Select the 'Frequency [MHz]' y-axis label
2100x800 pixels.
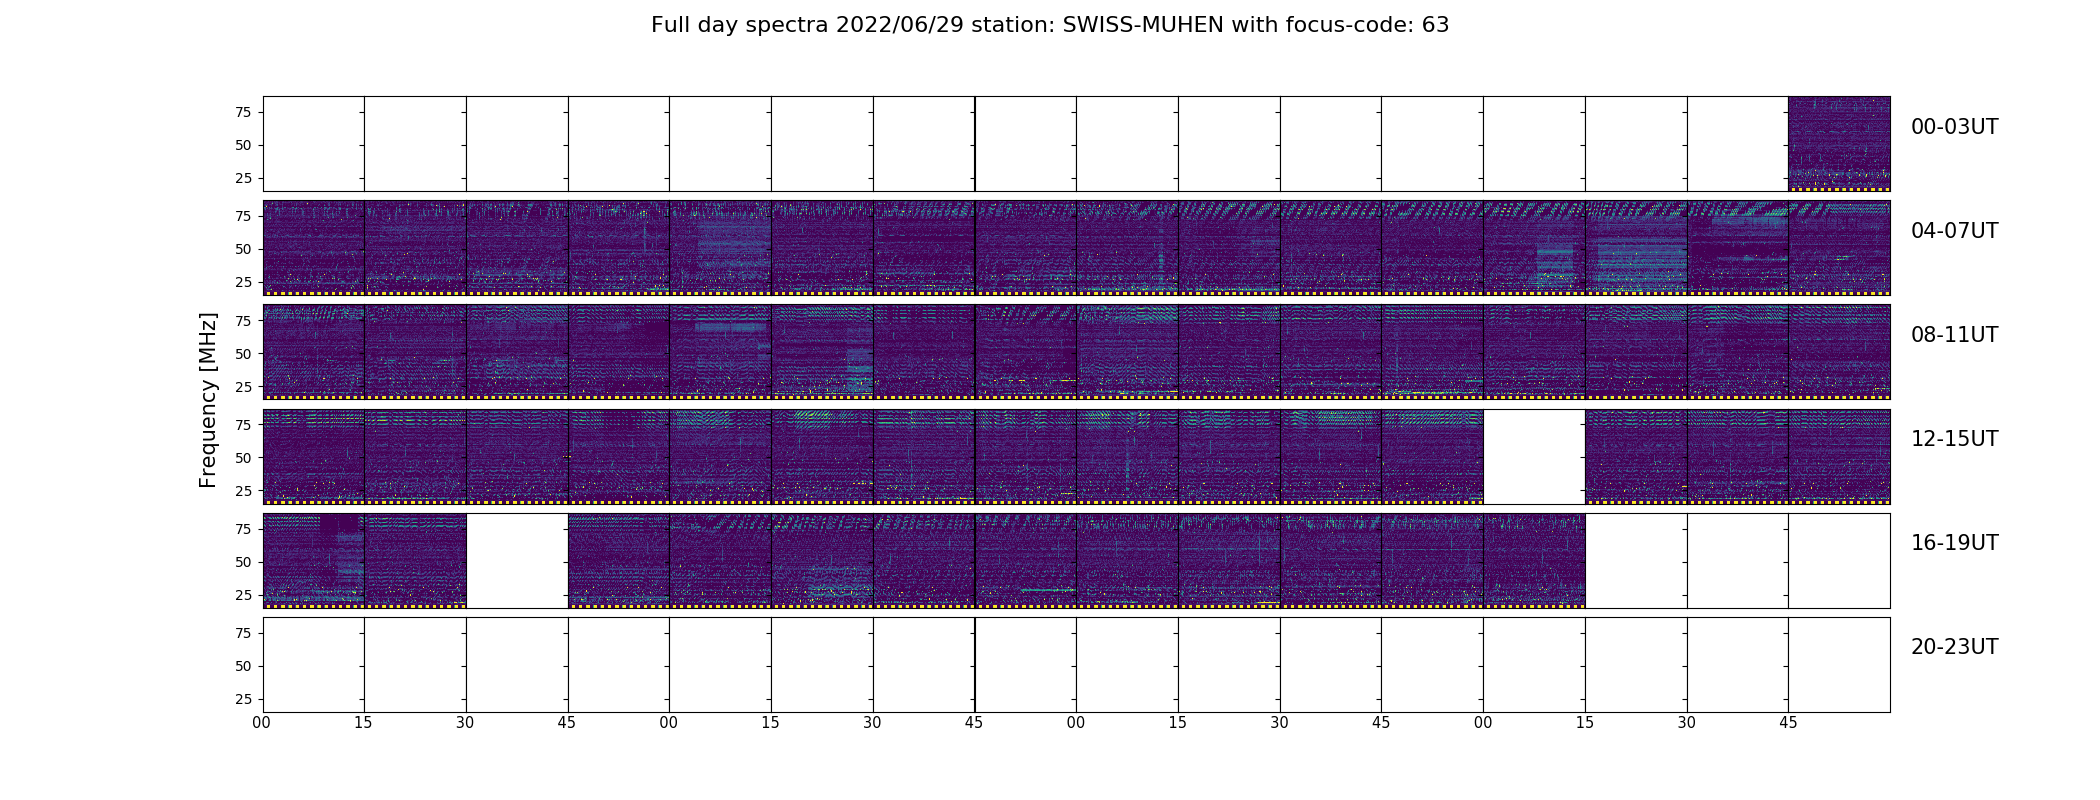pyautogui.click(x=208, y=400)
